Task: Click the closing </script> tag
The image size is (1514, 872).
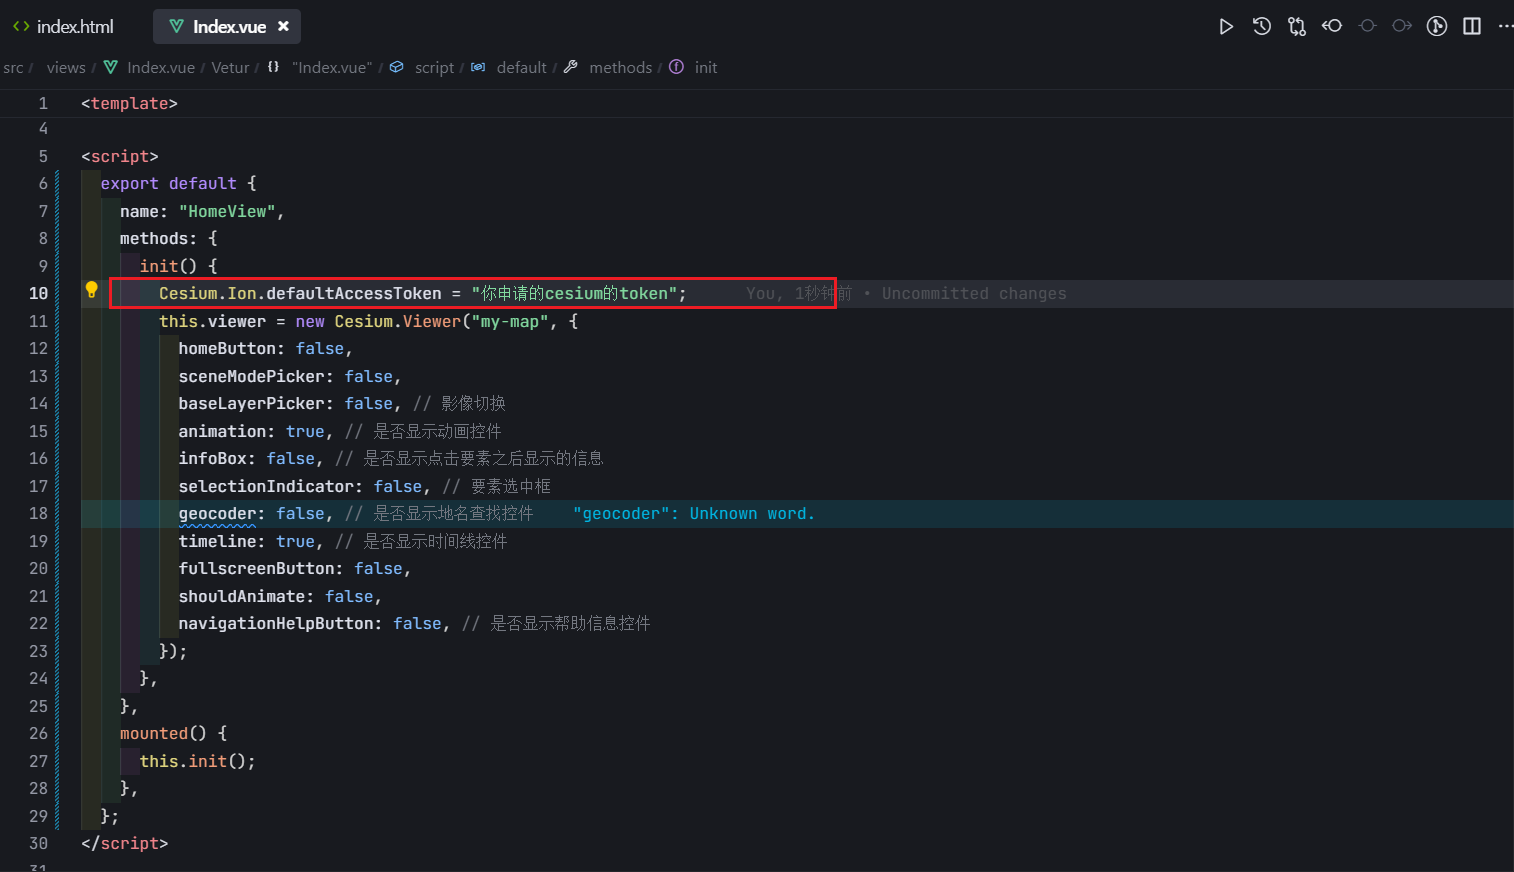Action: [x=125, y=844]
